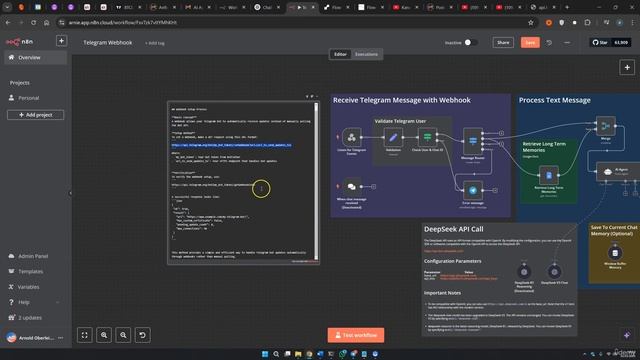Go back in browser history
Screen dimensions: 640x360
[x=8, y=22]
